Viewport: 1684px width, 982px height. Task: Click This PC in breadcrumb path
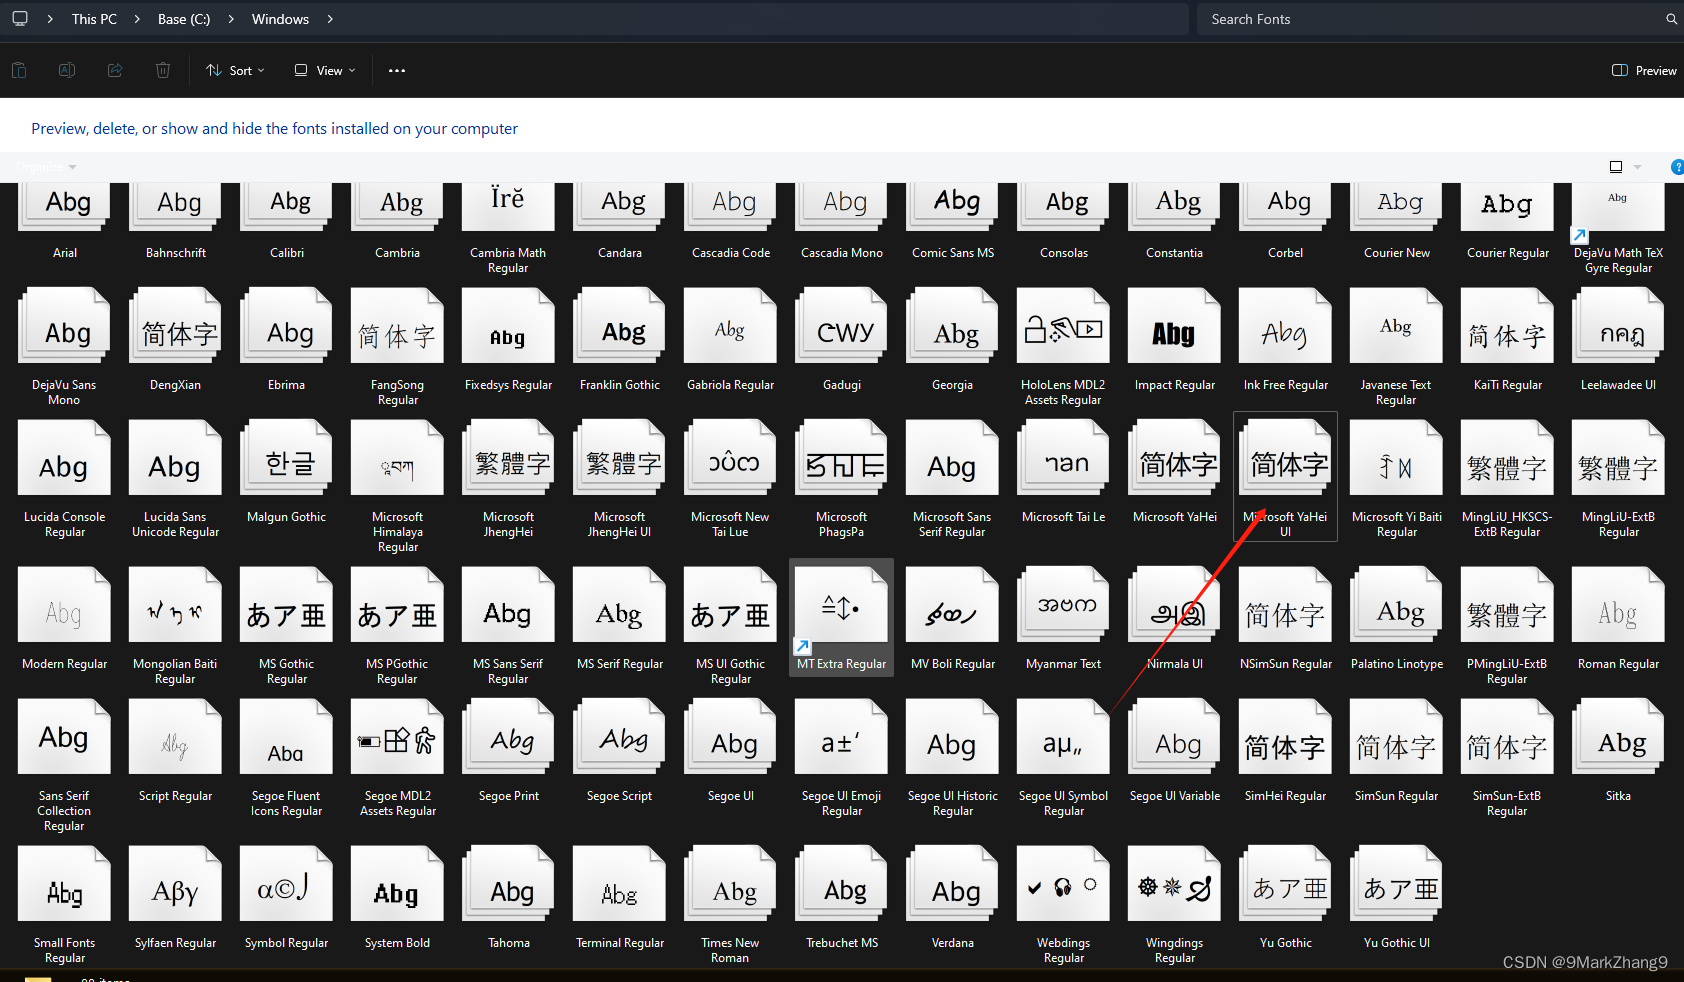94,19
